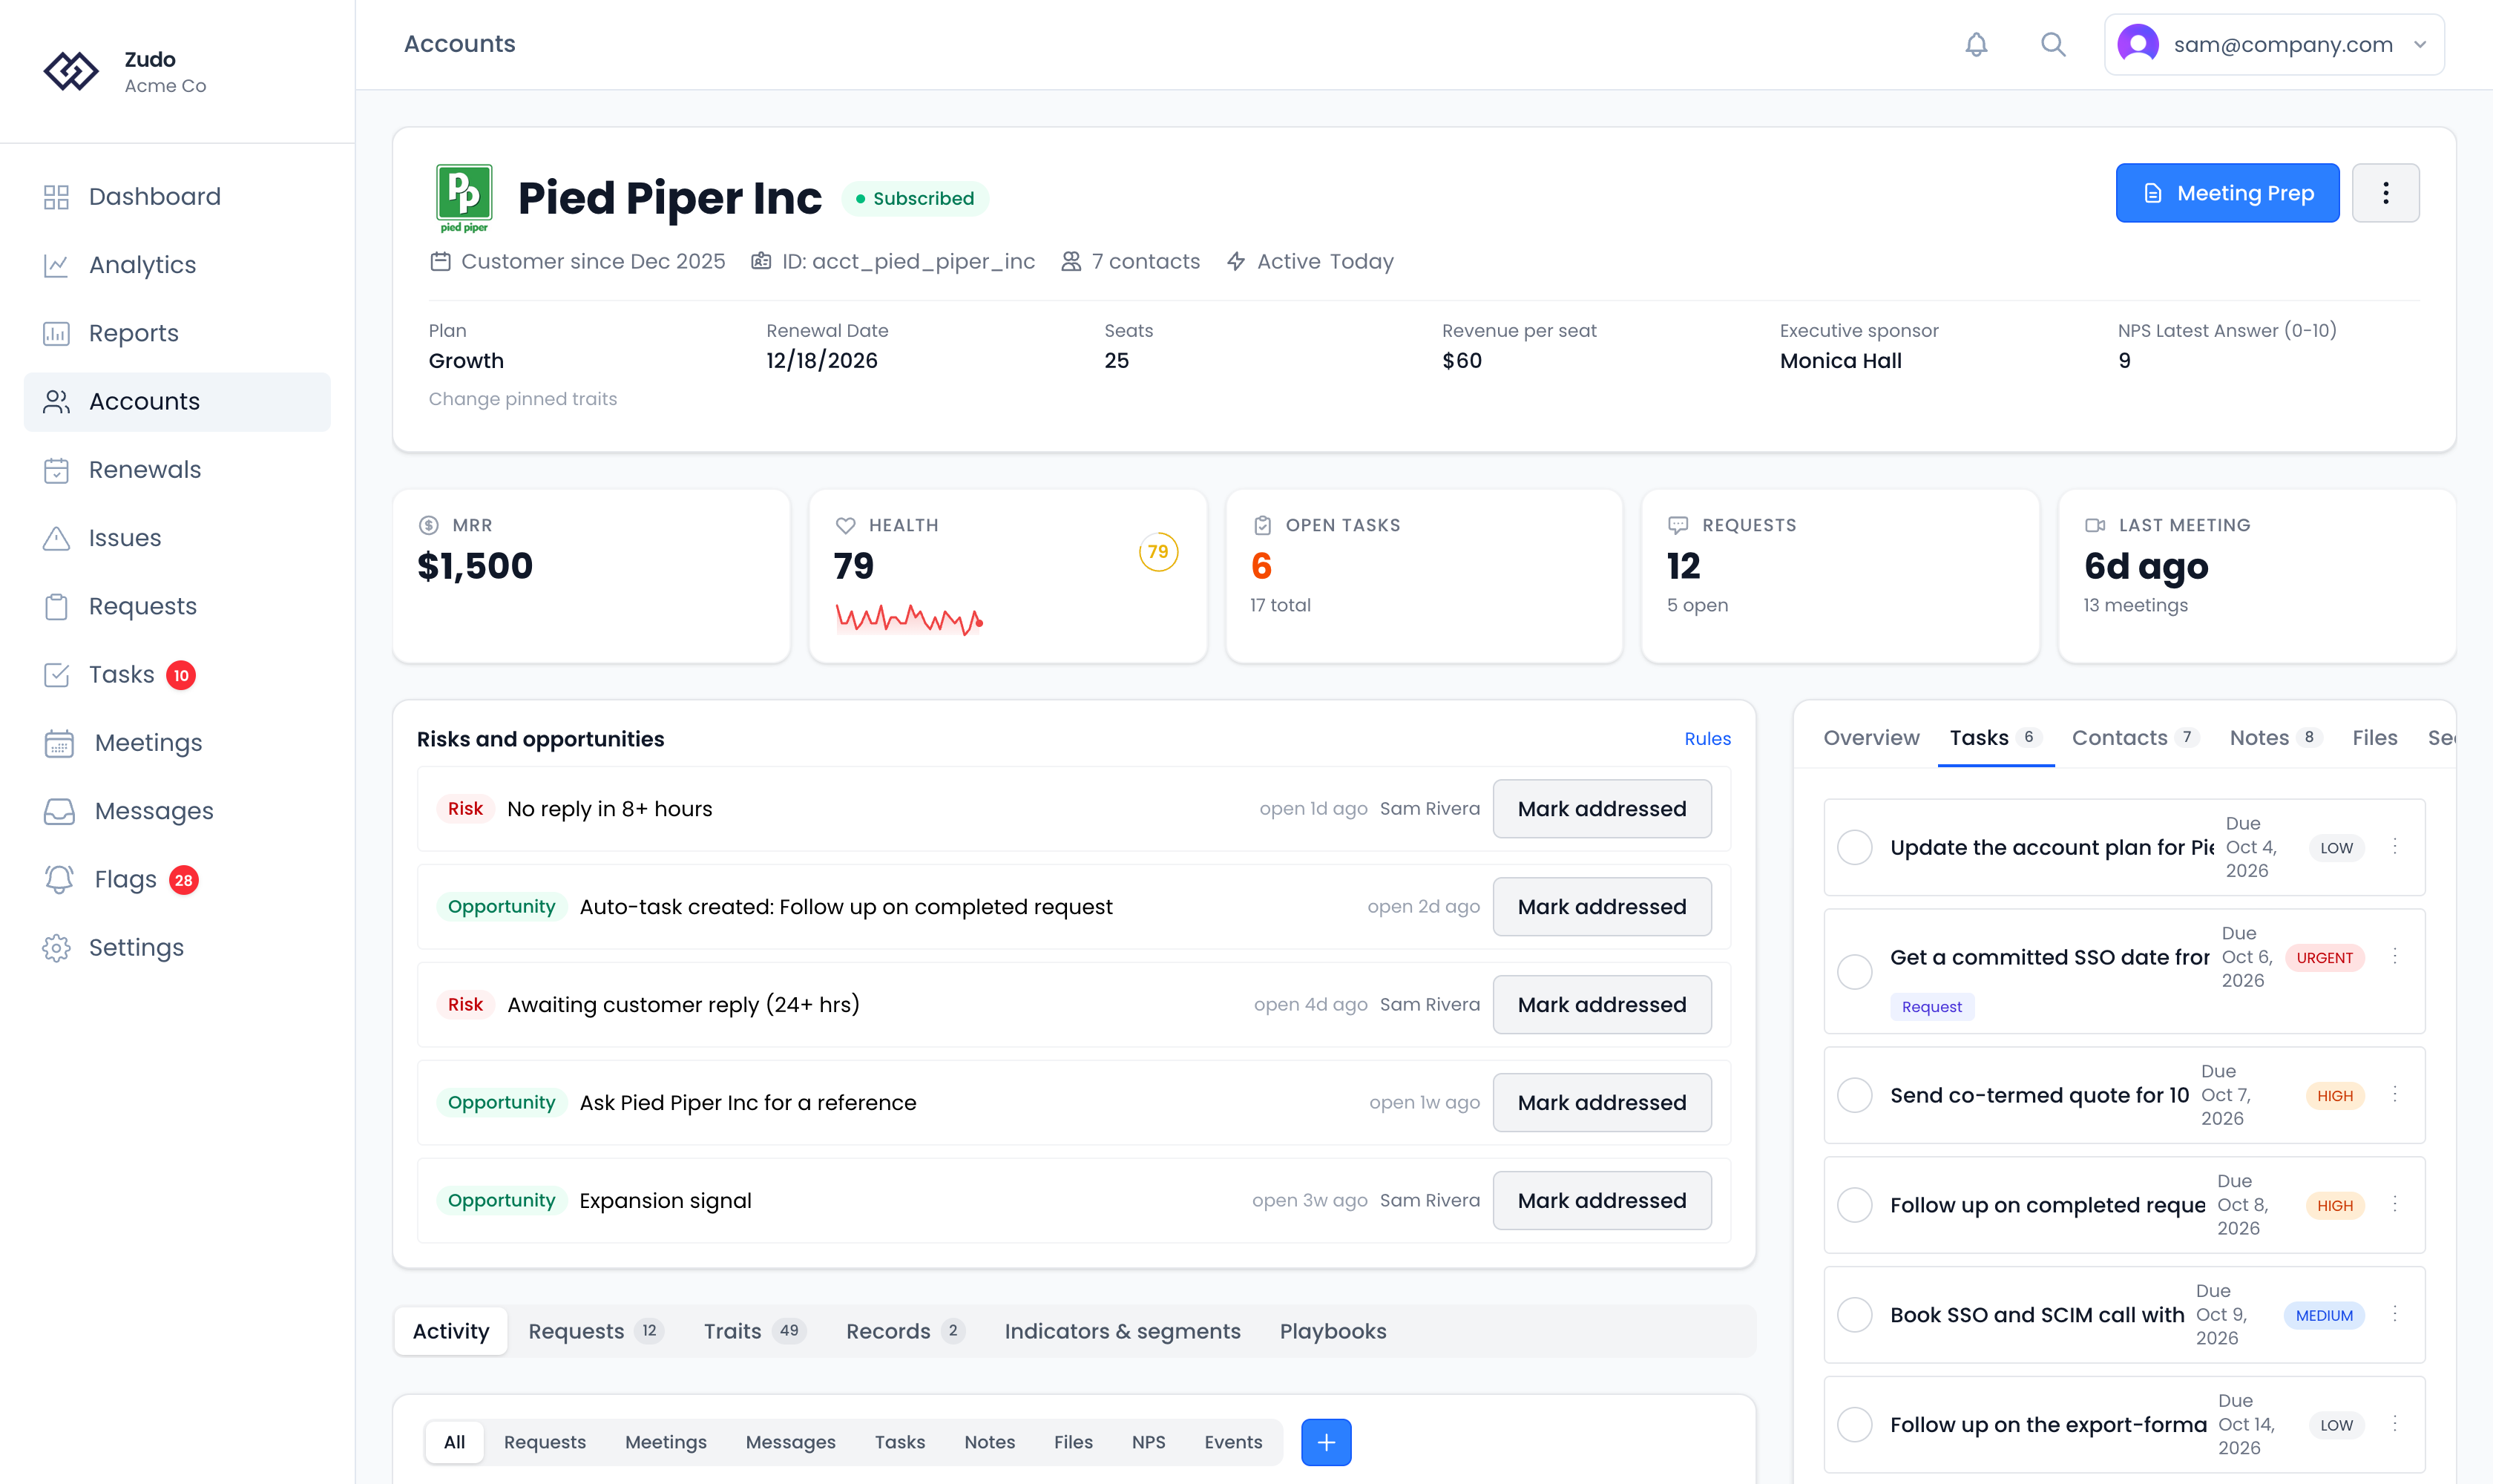Click the Issues warning triangle icon

point(56,538)
